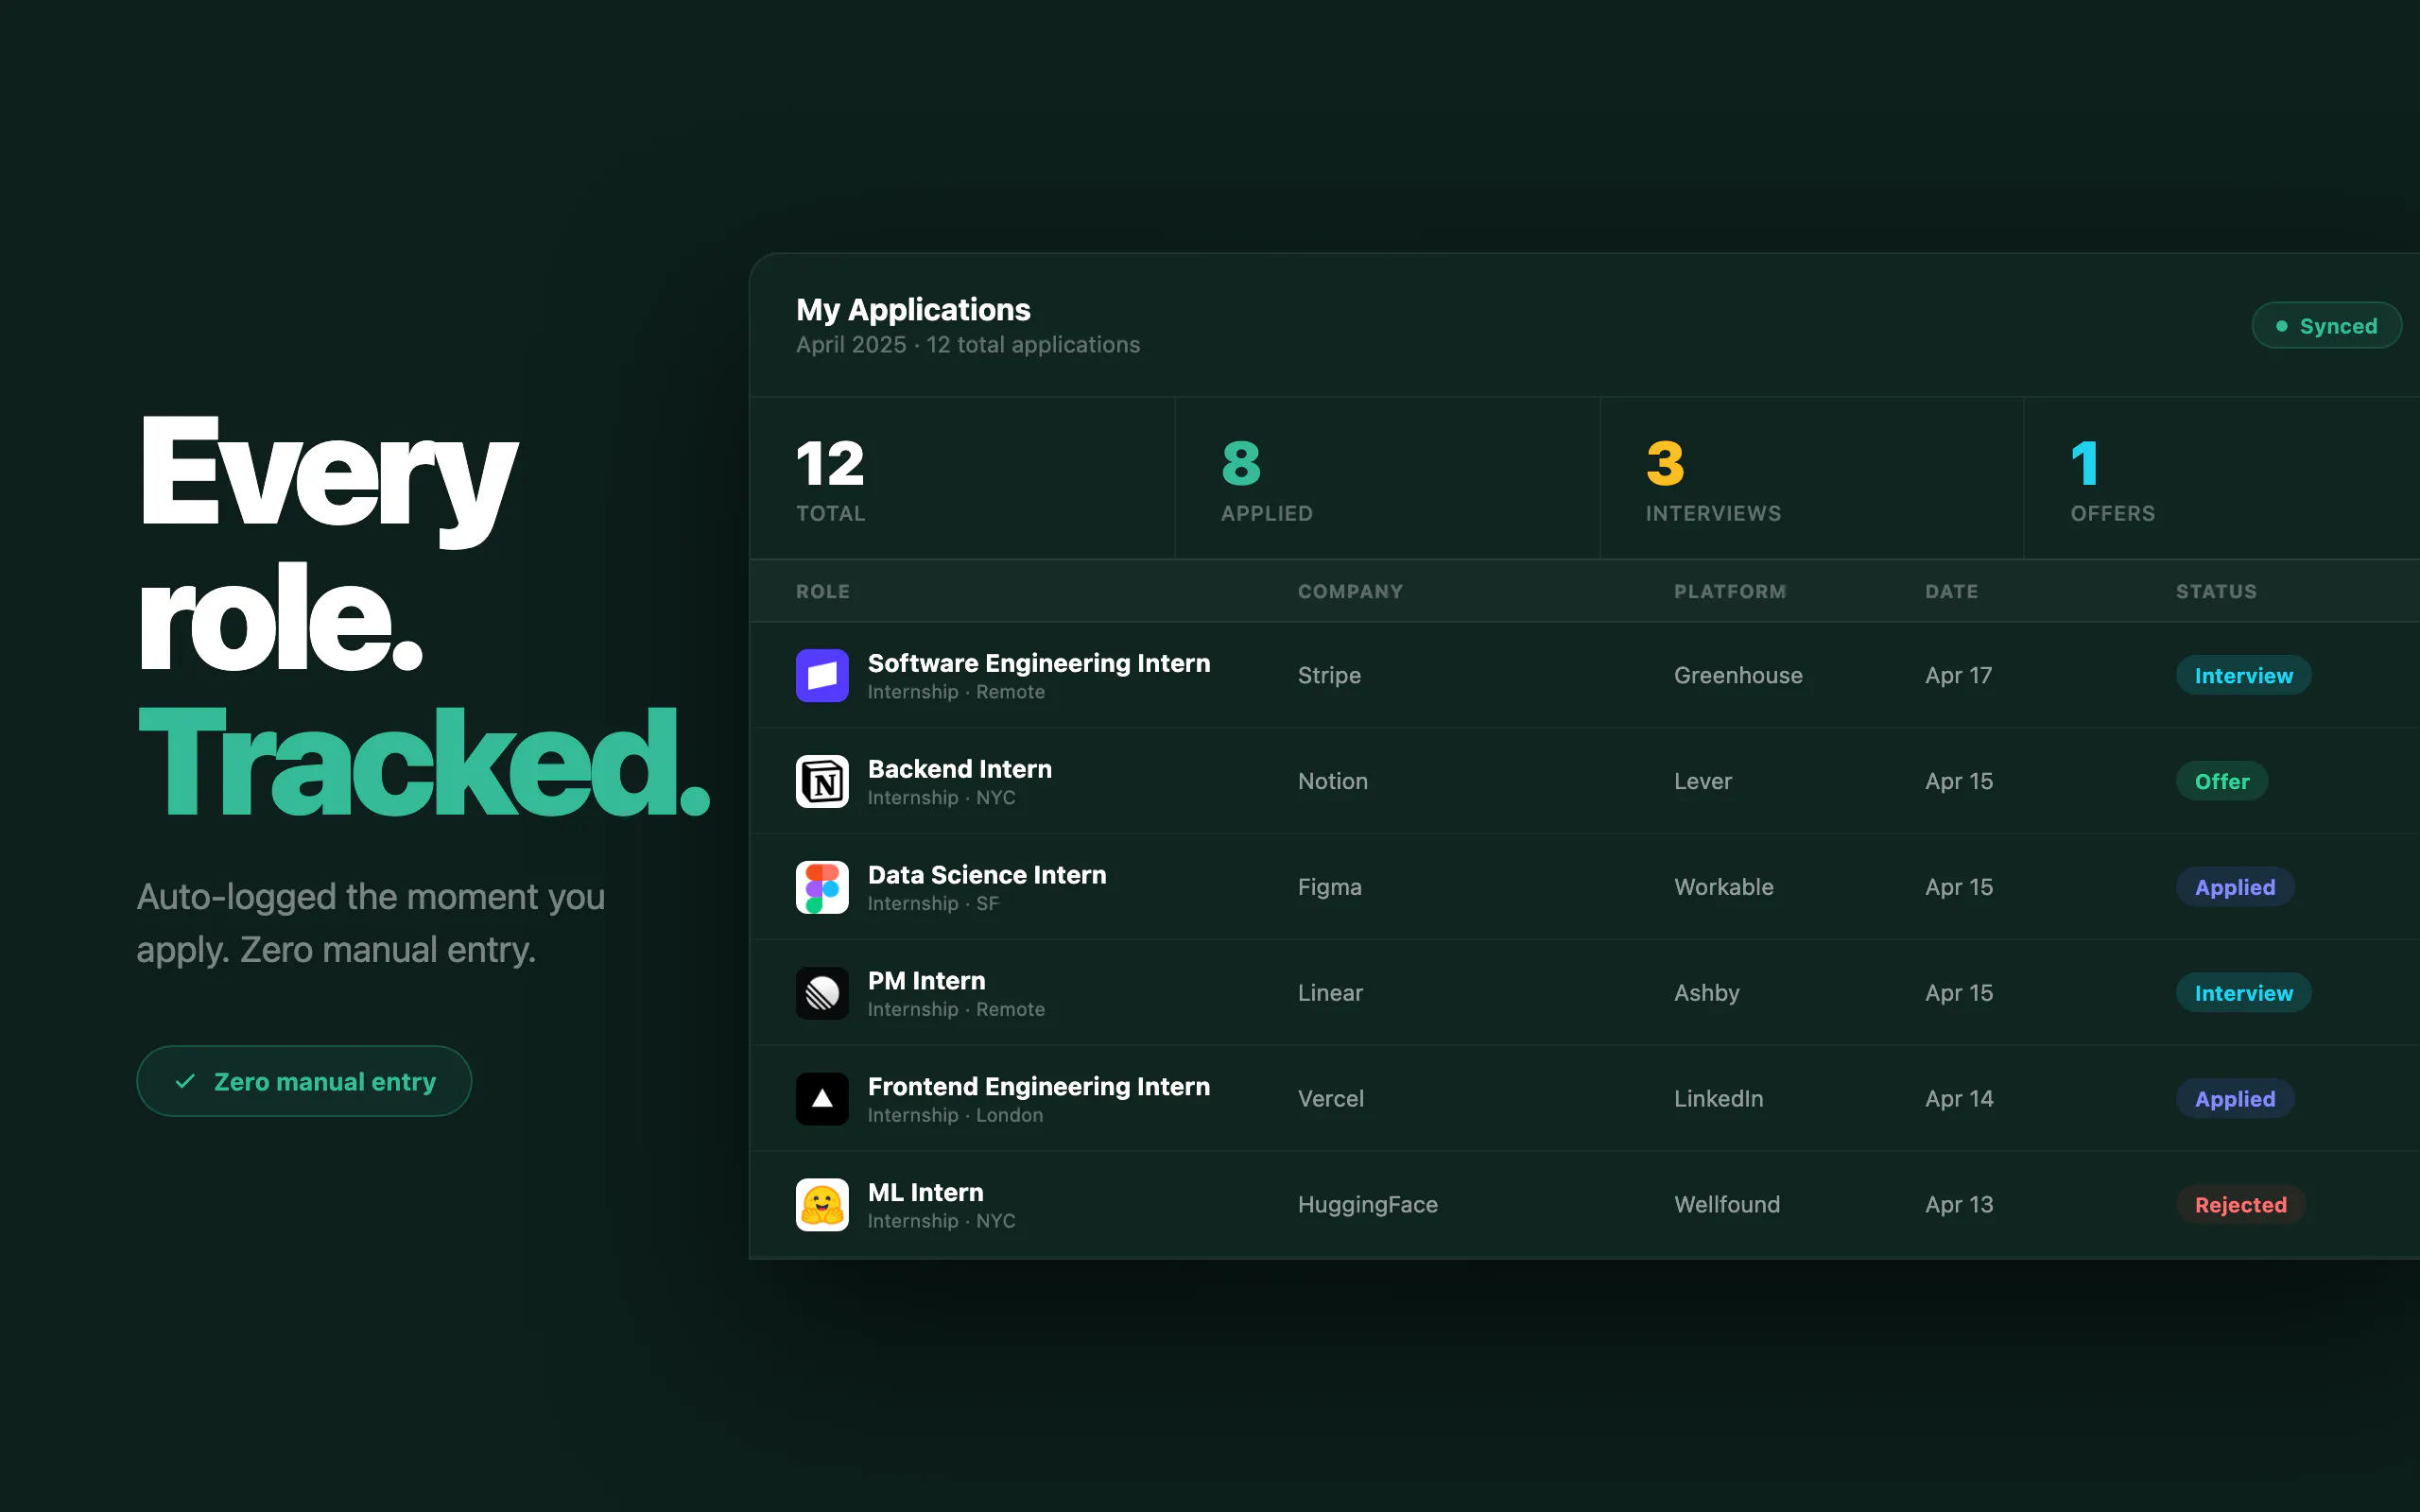
Task: Select the Offer status badge for Notion
Action: pos(2222,781)
